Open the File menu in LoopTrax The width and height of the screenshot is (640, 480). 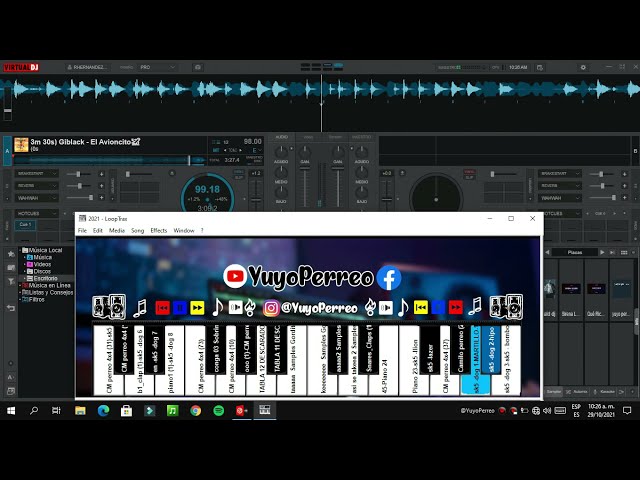coord(82,231)
